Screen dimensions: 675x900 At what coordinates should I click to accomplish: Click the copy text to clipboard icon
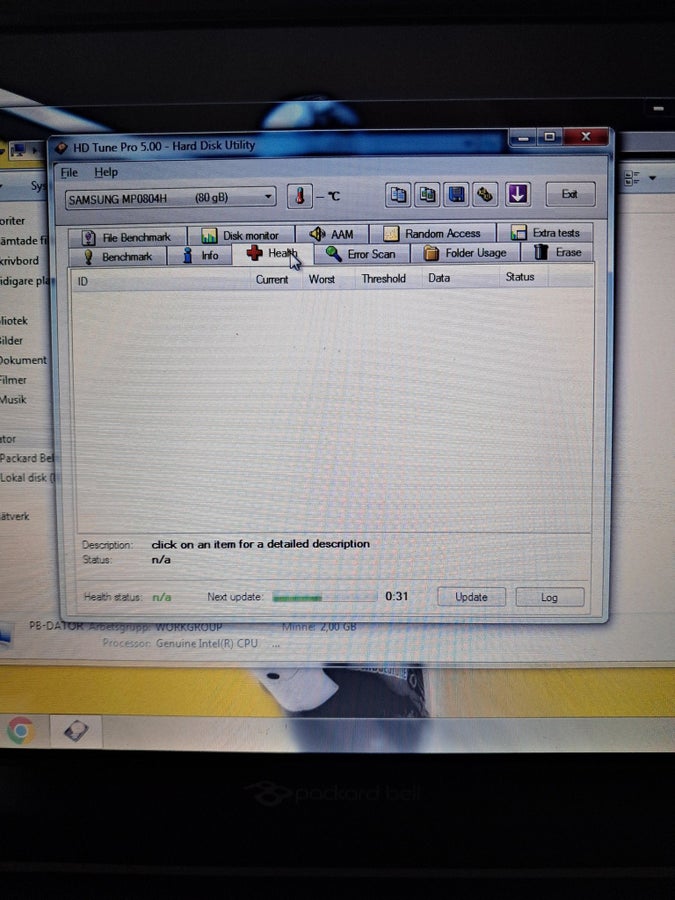point(398,195)
